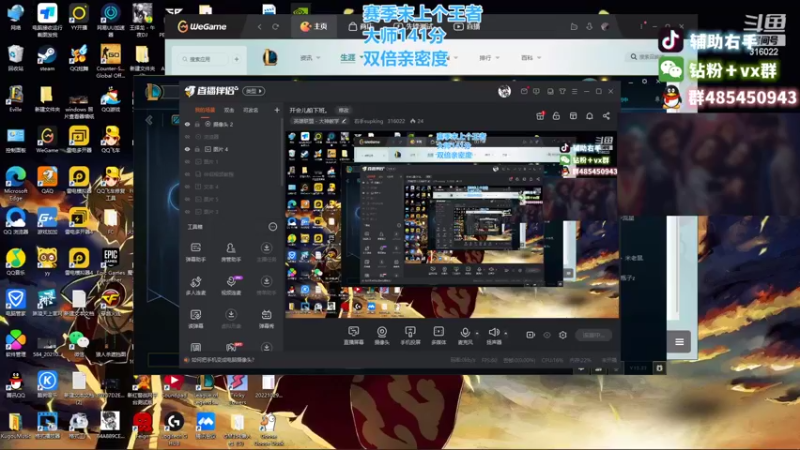
Task: Open the mail icon in title bar
Action: coord(524,91)
